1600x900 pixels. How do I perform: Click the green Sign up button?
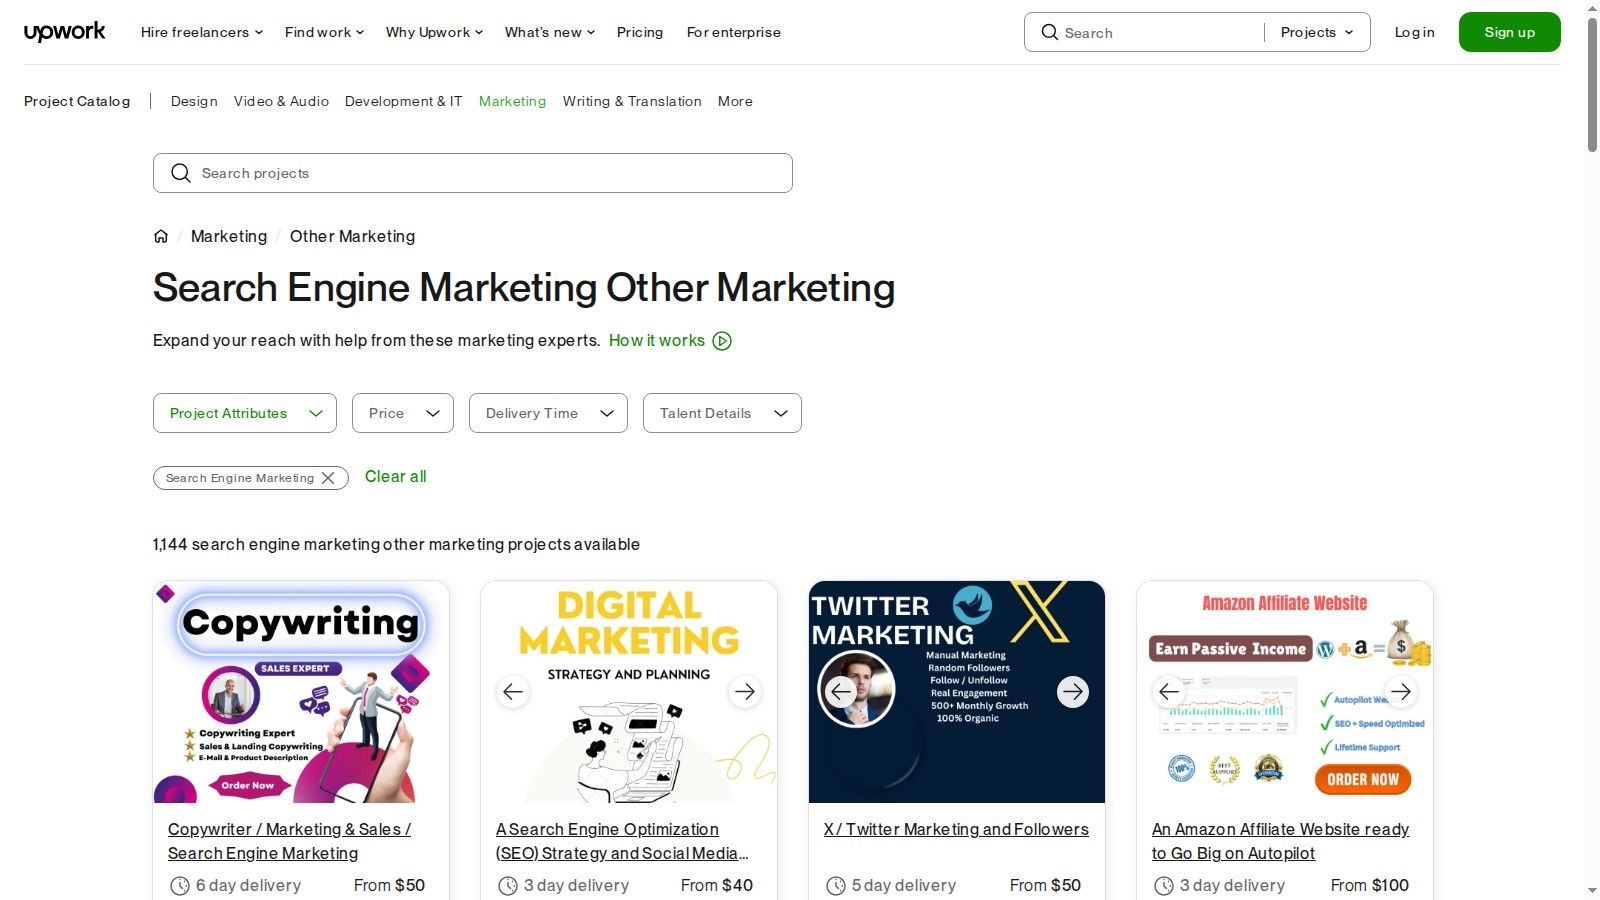(1510, 32)
